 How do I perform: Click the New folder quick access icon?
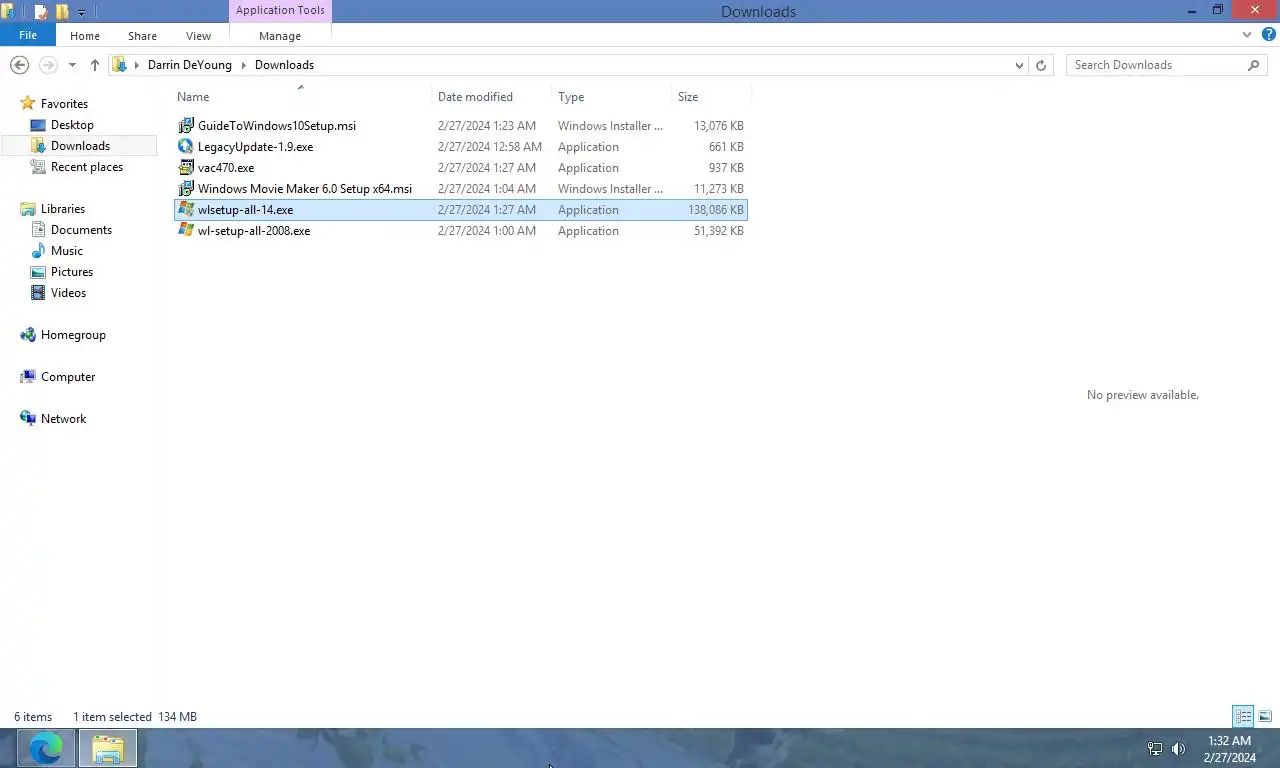point(62,12)
